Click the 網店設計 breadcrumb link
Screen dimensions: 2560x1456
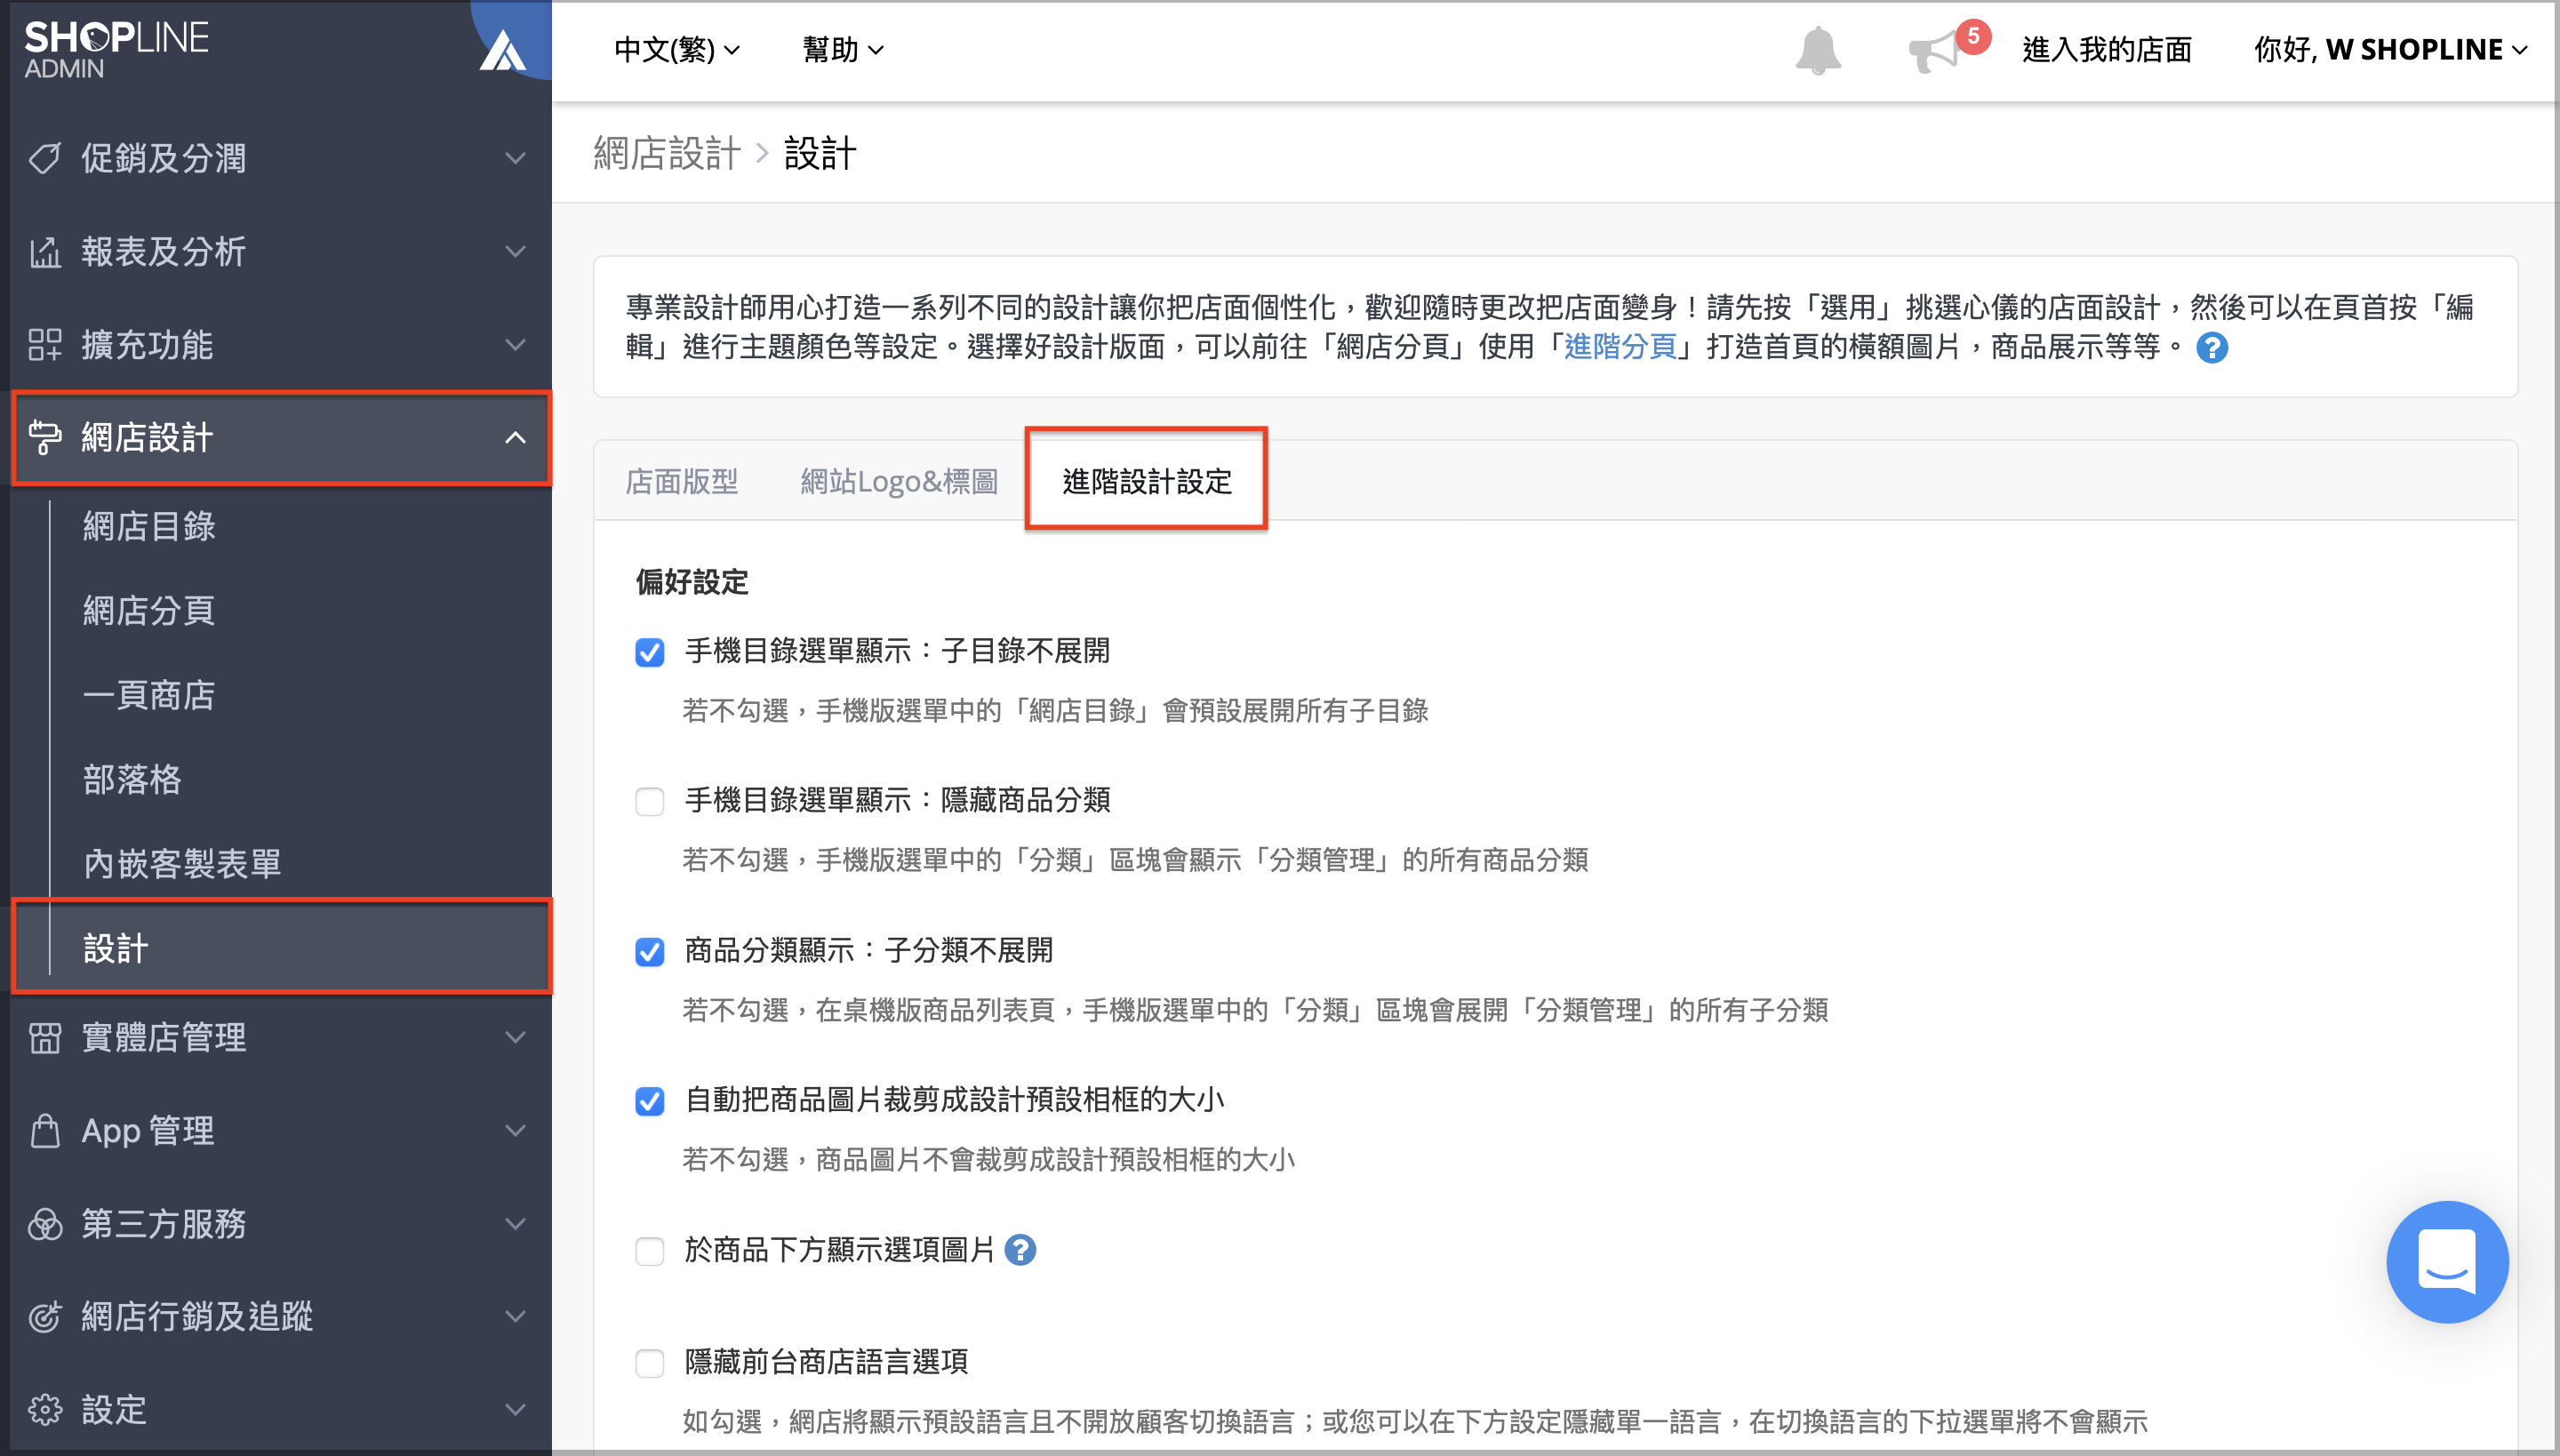[x=667, y=153]
